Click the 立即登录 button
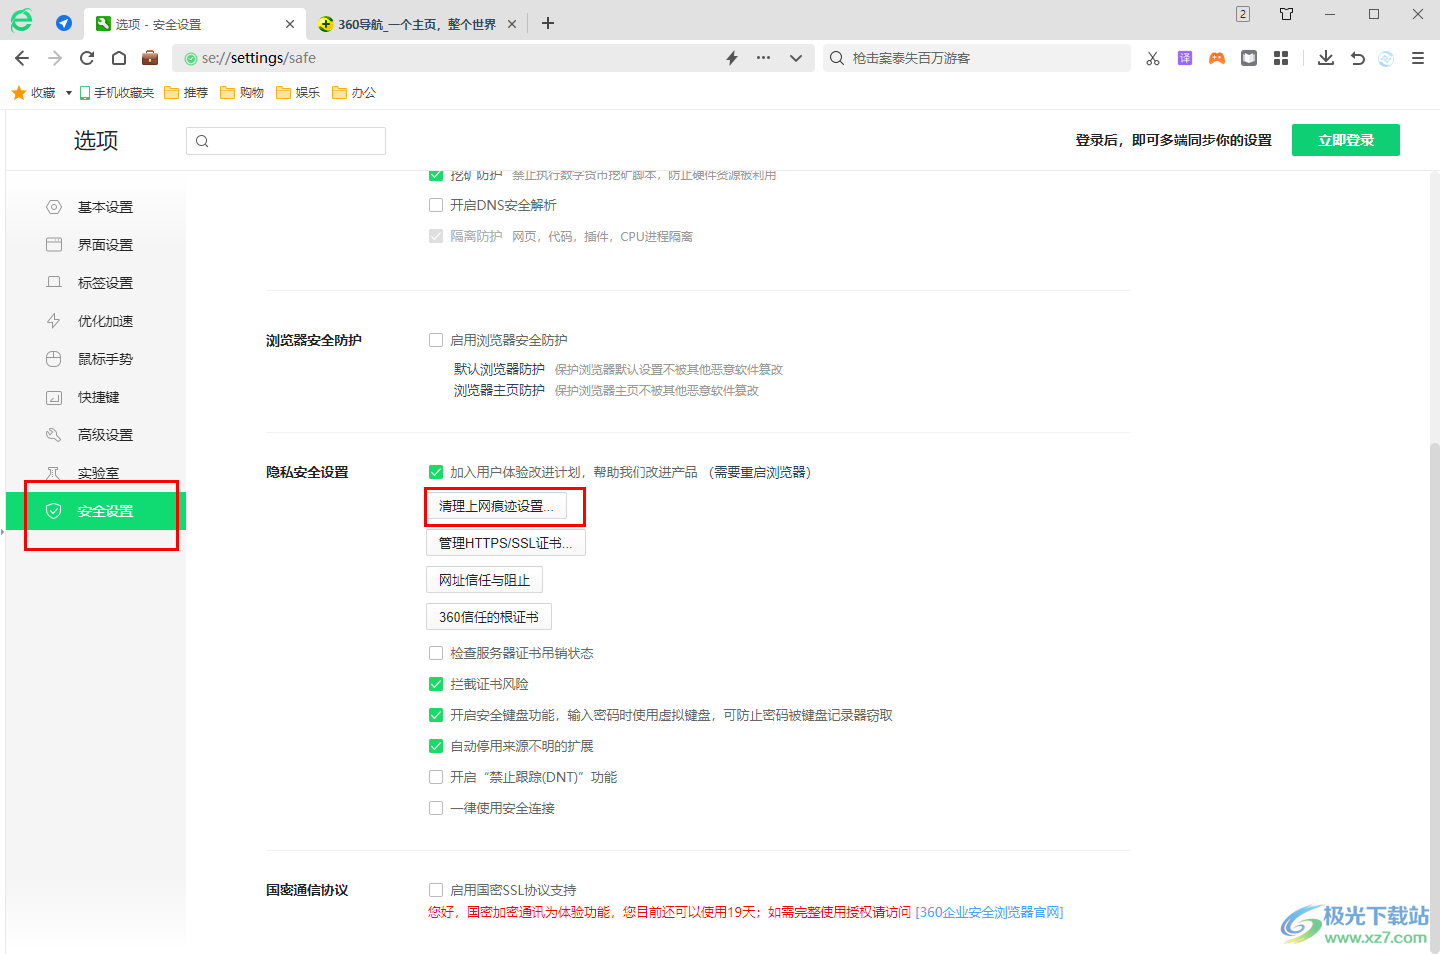This screenshot has width=1440, height=954. click(1346, 140)
